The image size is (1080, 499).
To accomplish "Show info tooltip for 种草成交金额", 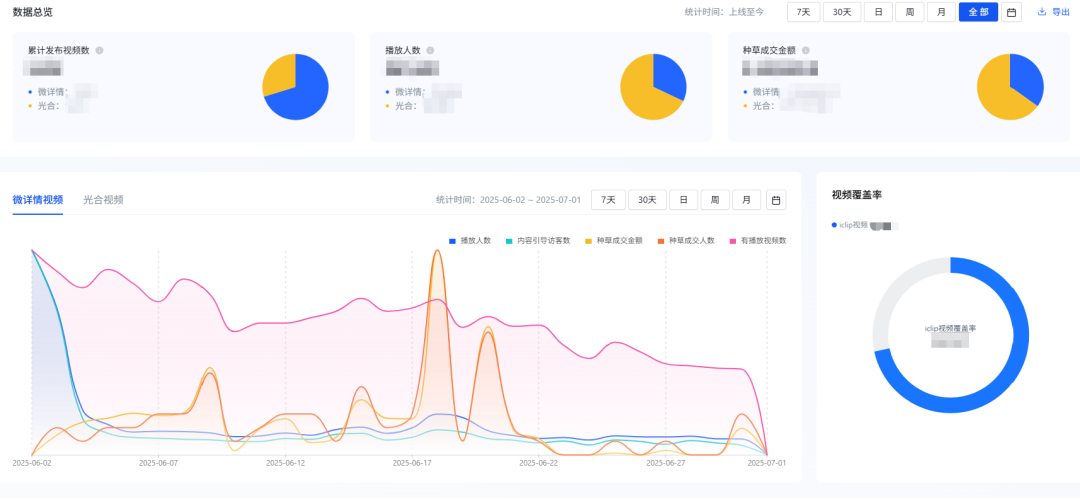I will pyautogui.click(x=806, y=50).
